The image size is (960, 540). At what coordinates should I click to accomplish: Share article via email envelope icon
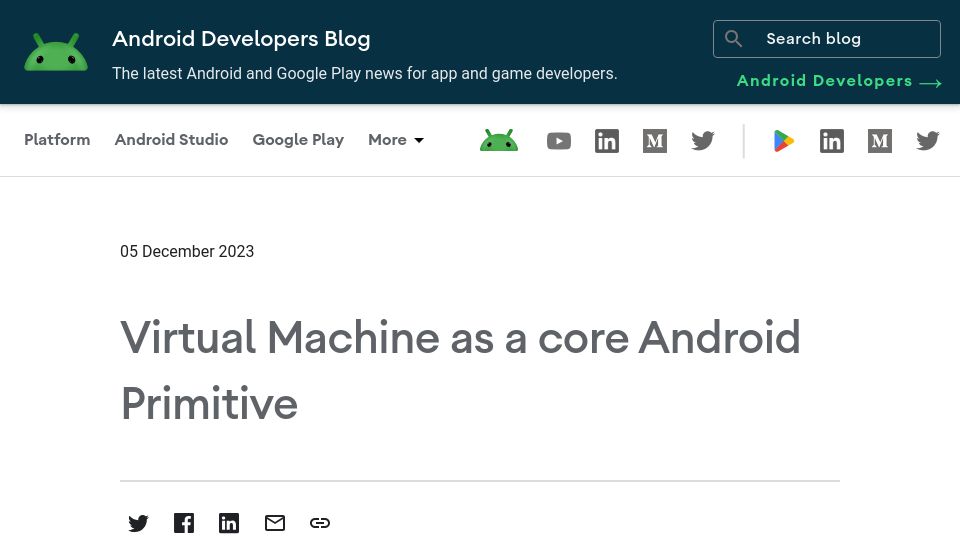(x=275, y=523)
